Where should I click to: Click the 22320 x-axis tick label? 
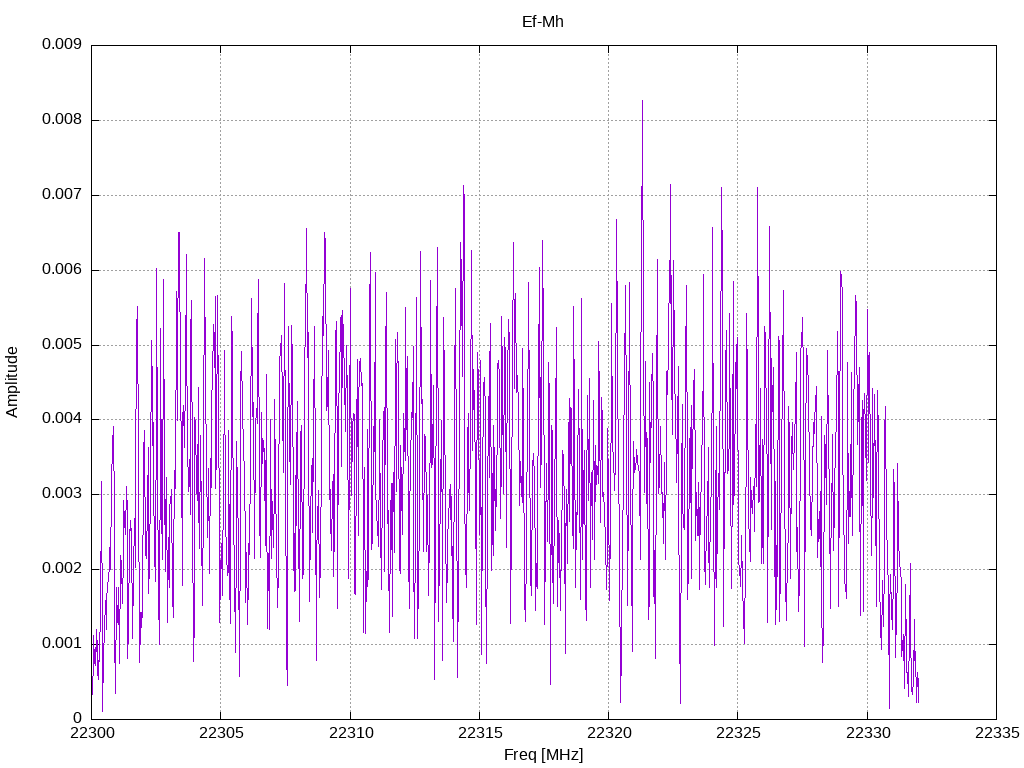(x=609, y=733)
